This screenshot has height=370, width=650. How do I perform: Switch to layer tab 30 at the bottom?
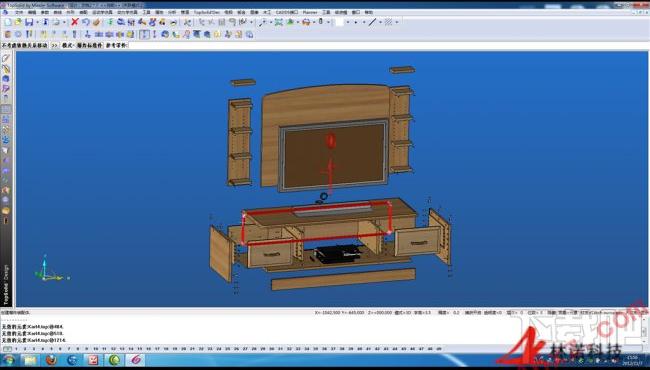[x=272, y=349]
